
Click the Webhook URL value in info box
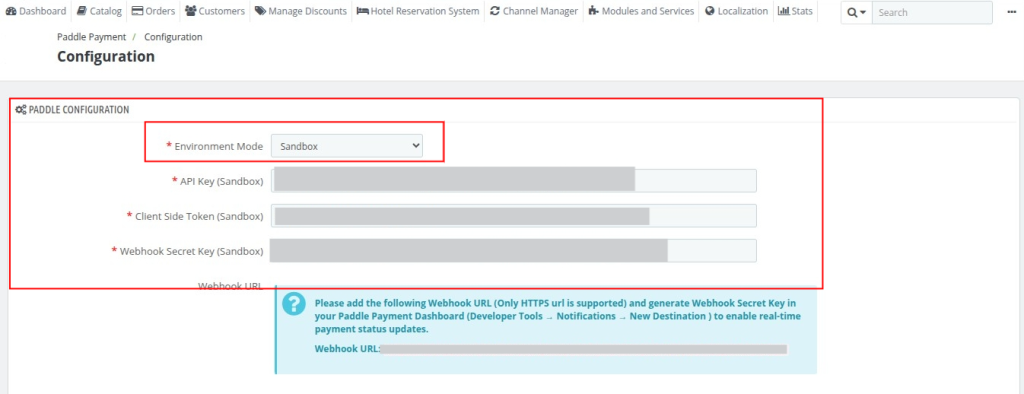584,349
